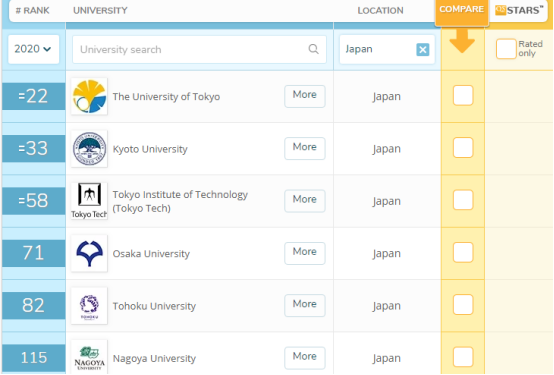Click the Tokyo Tech logo
Image resolution: width=554 pixels, height=375 pixels.
(89, 200)
